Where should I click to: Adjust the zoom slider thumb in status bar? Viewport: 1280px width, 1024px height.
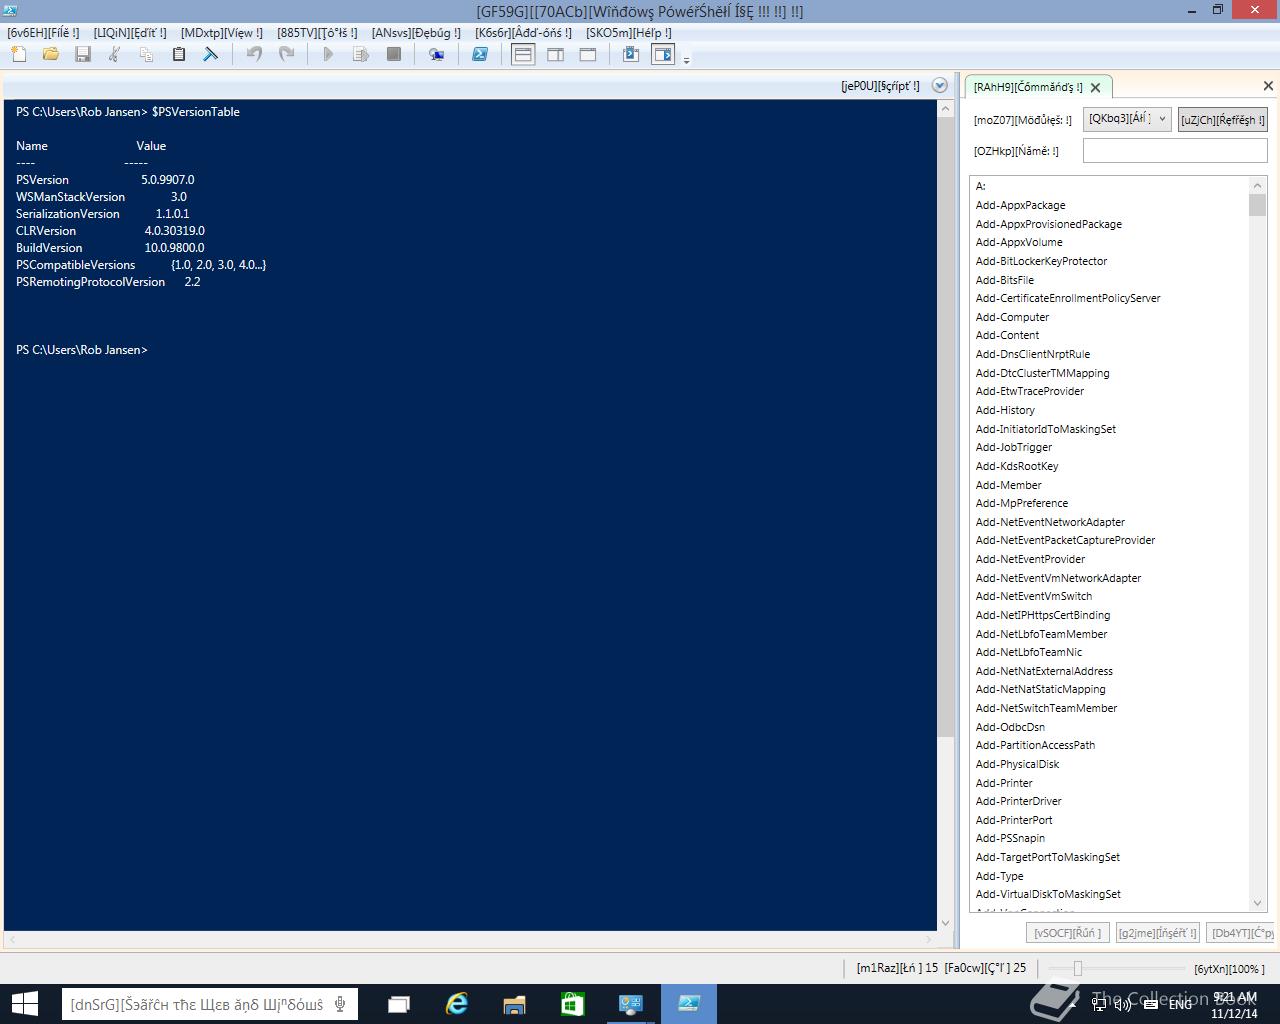click(1077, 968)
